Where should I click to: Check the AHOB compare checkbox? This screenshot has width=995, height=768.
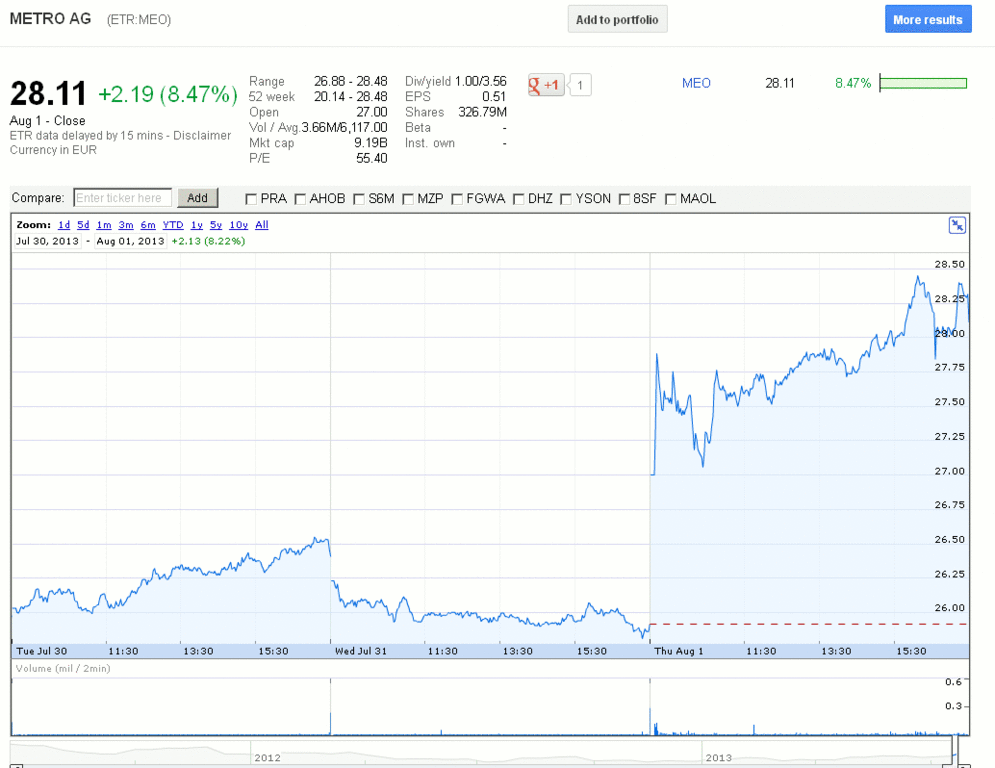(300, 199)
